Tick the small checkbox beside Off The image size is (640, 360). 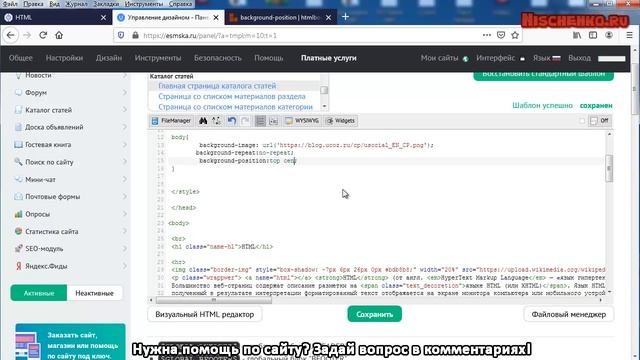click(582, 121)
